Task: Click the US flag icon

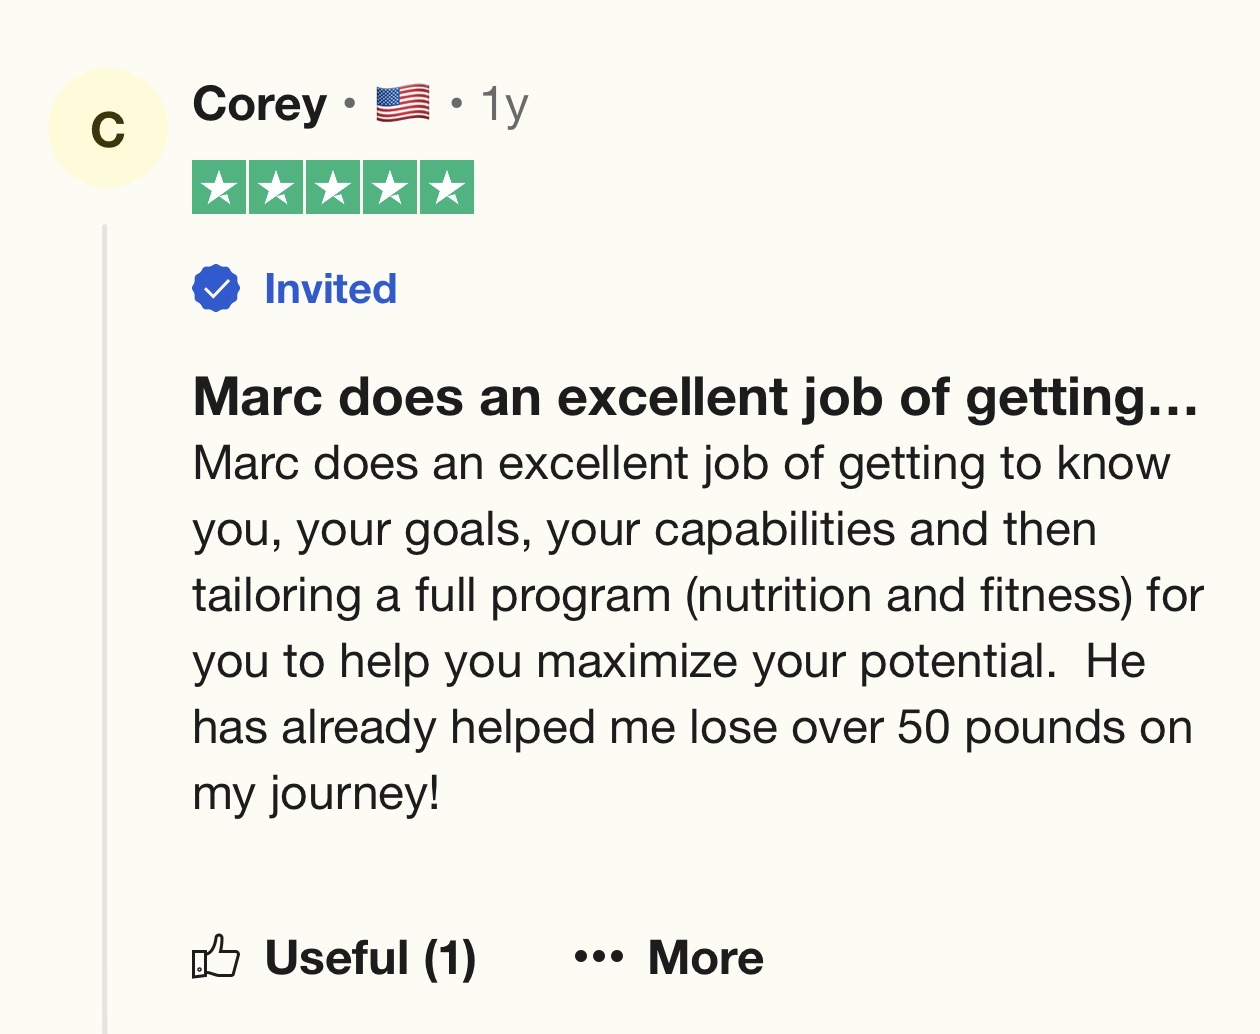Action: point(403,104)
